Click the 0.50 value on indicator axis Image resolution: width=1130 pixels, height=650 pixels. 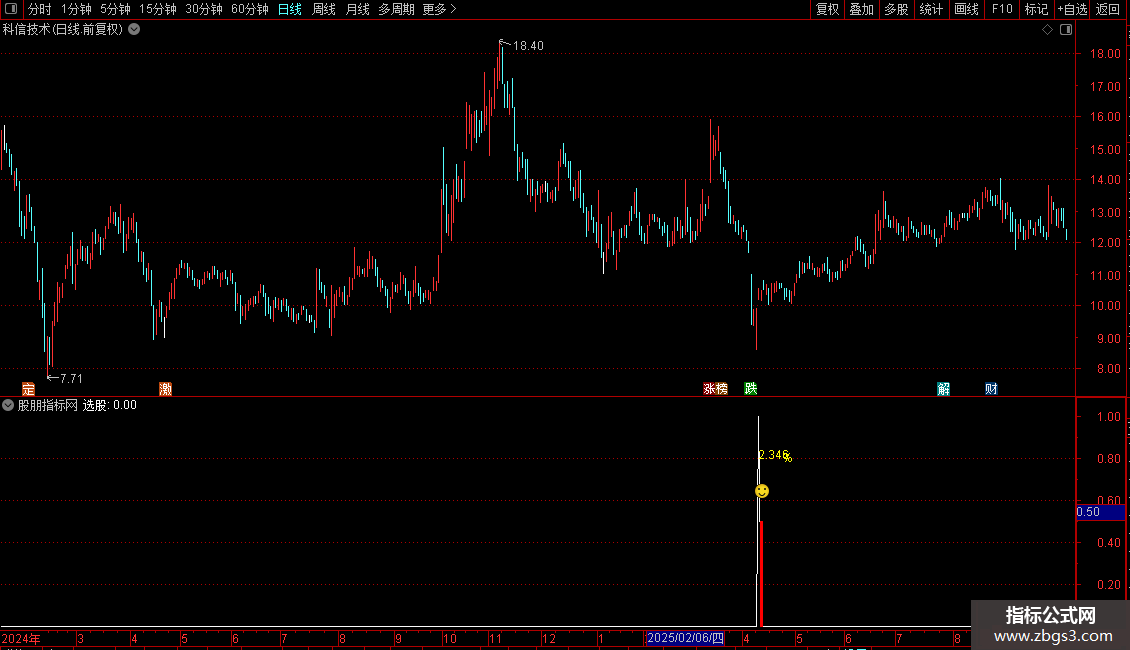[1088, 512]
